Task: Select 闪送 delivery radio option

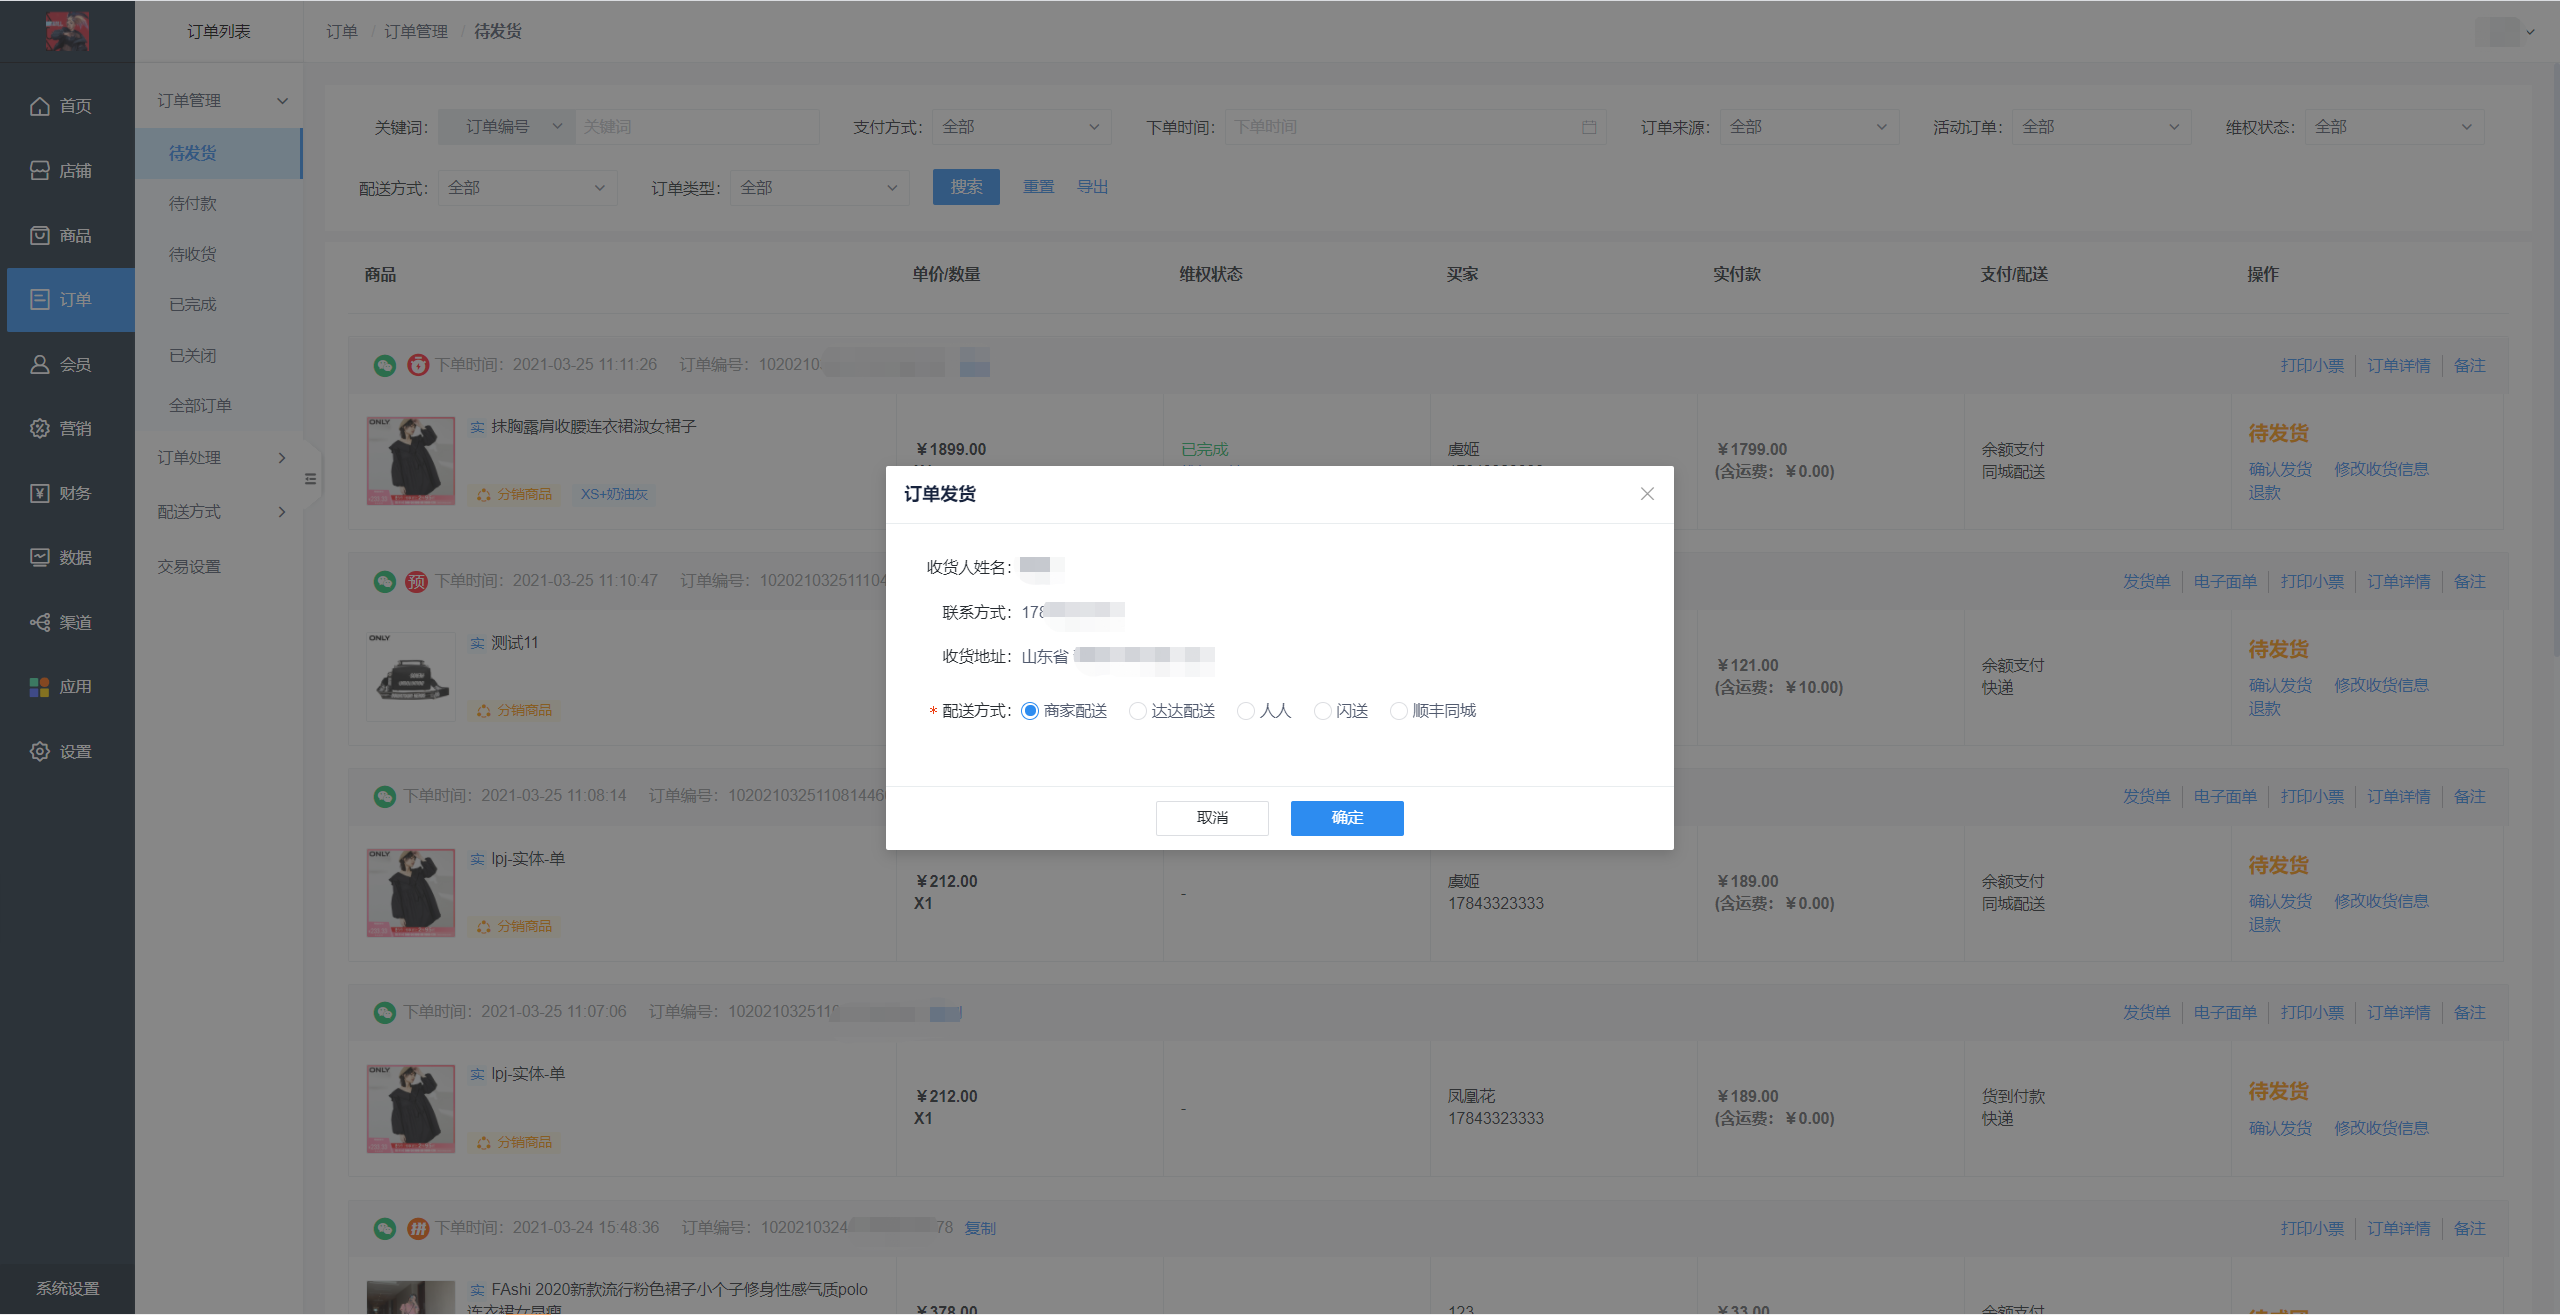Action: click(x=1322, y=711)
